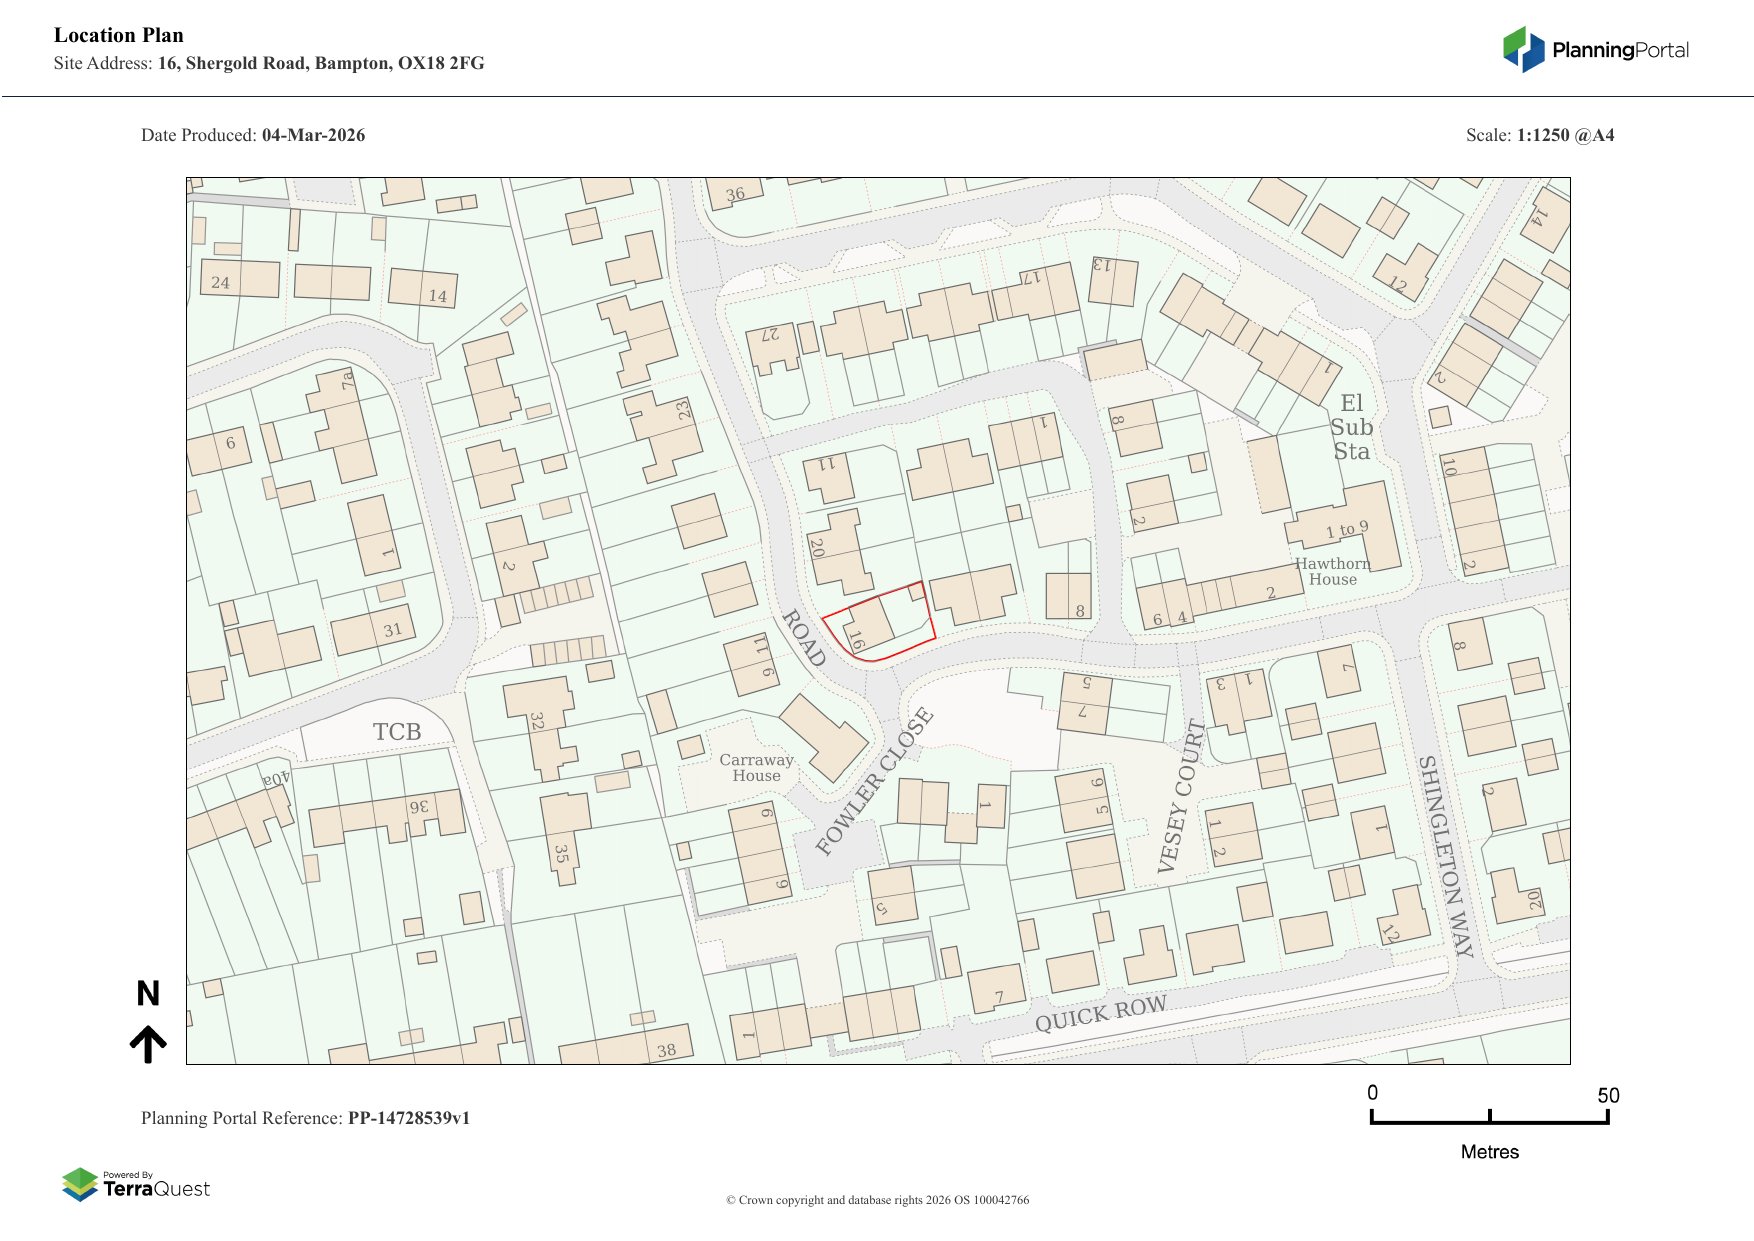
Task: Click the Location Plan heading
Action: tap(119, 35)
